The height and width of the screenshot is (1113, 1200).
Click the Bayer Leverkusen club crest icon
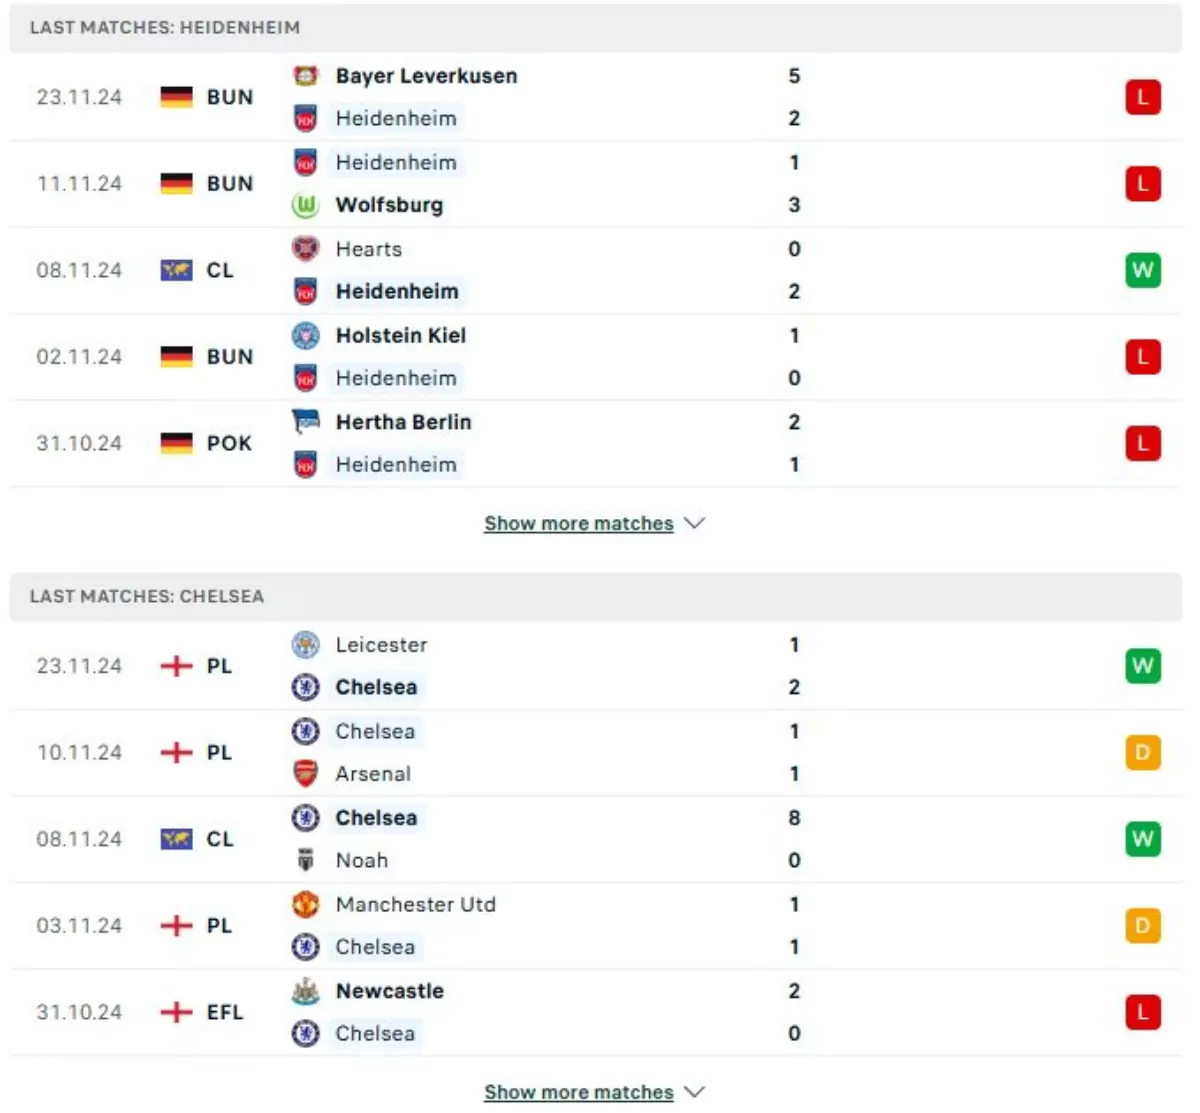[x=305, y=76]
